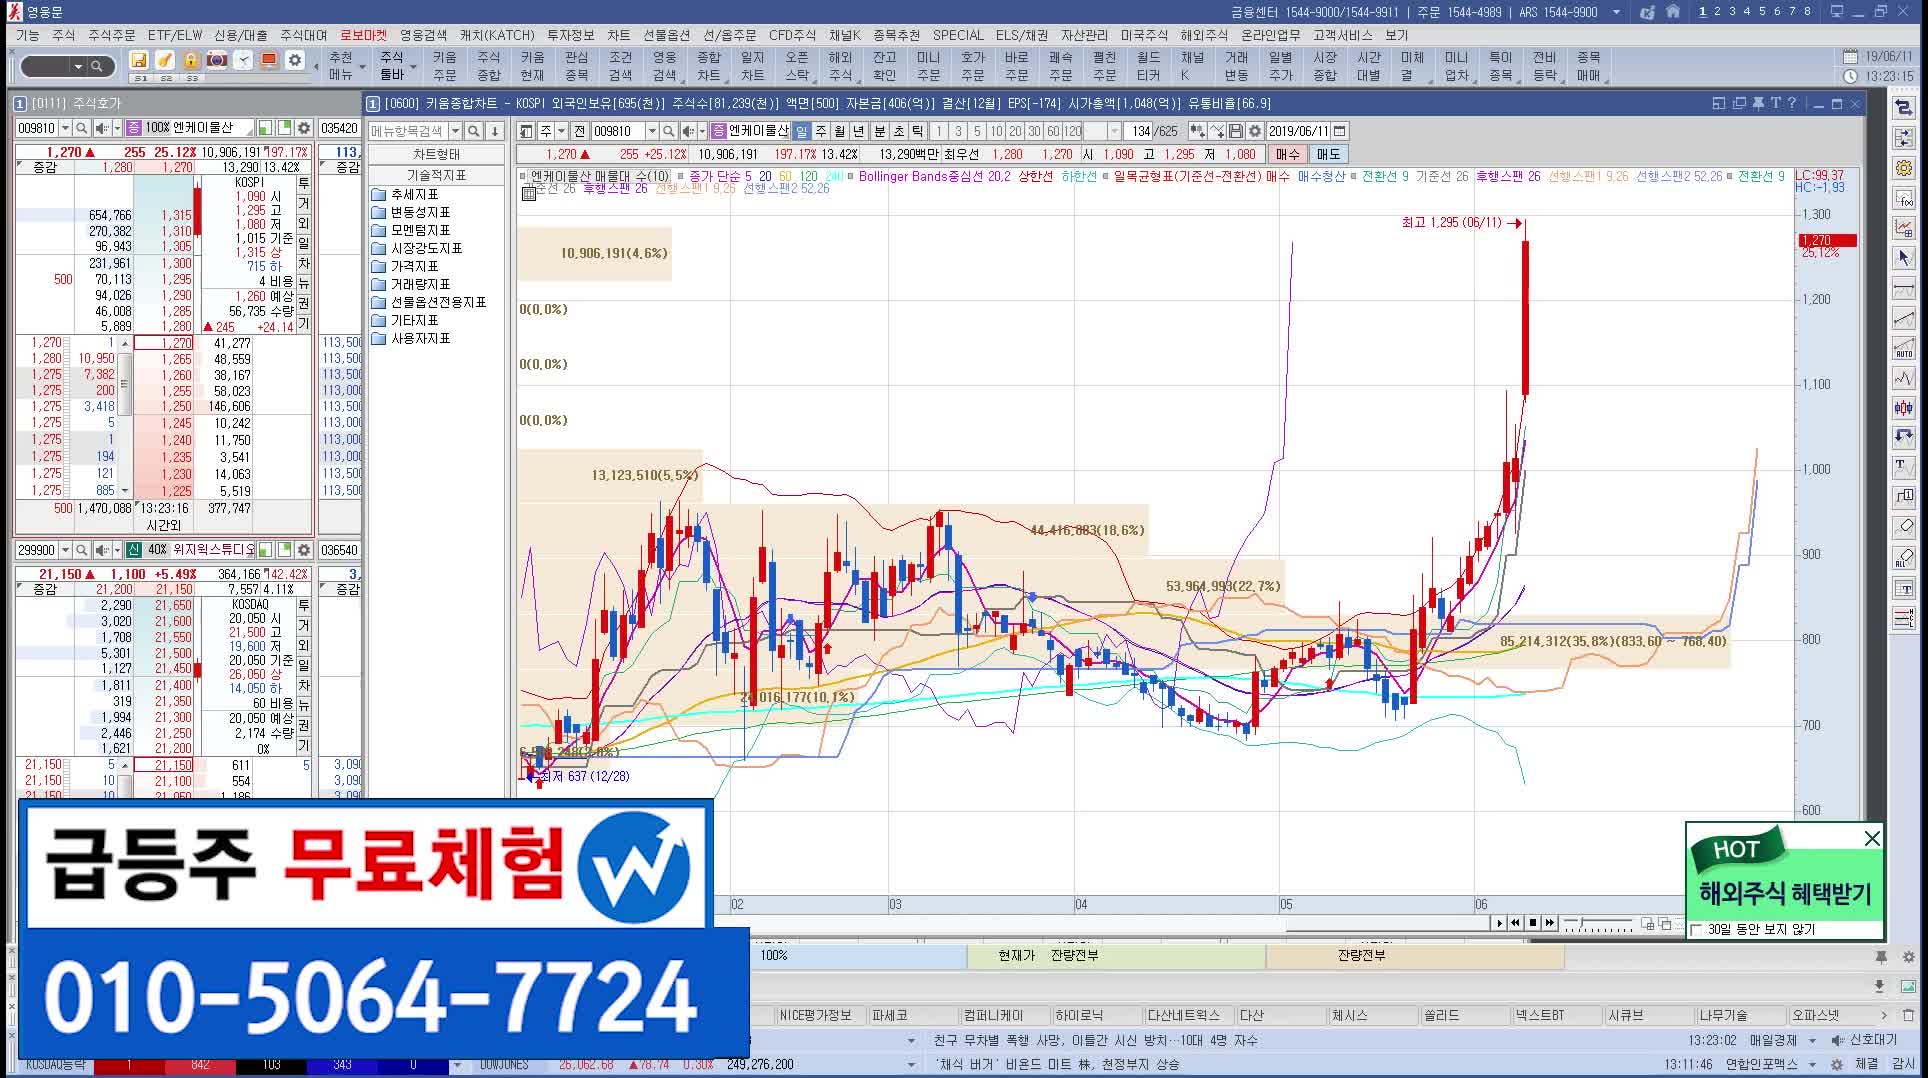Check the 30일 동안 보지 않기 checkbox

click(x=1696, y=930)
